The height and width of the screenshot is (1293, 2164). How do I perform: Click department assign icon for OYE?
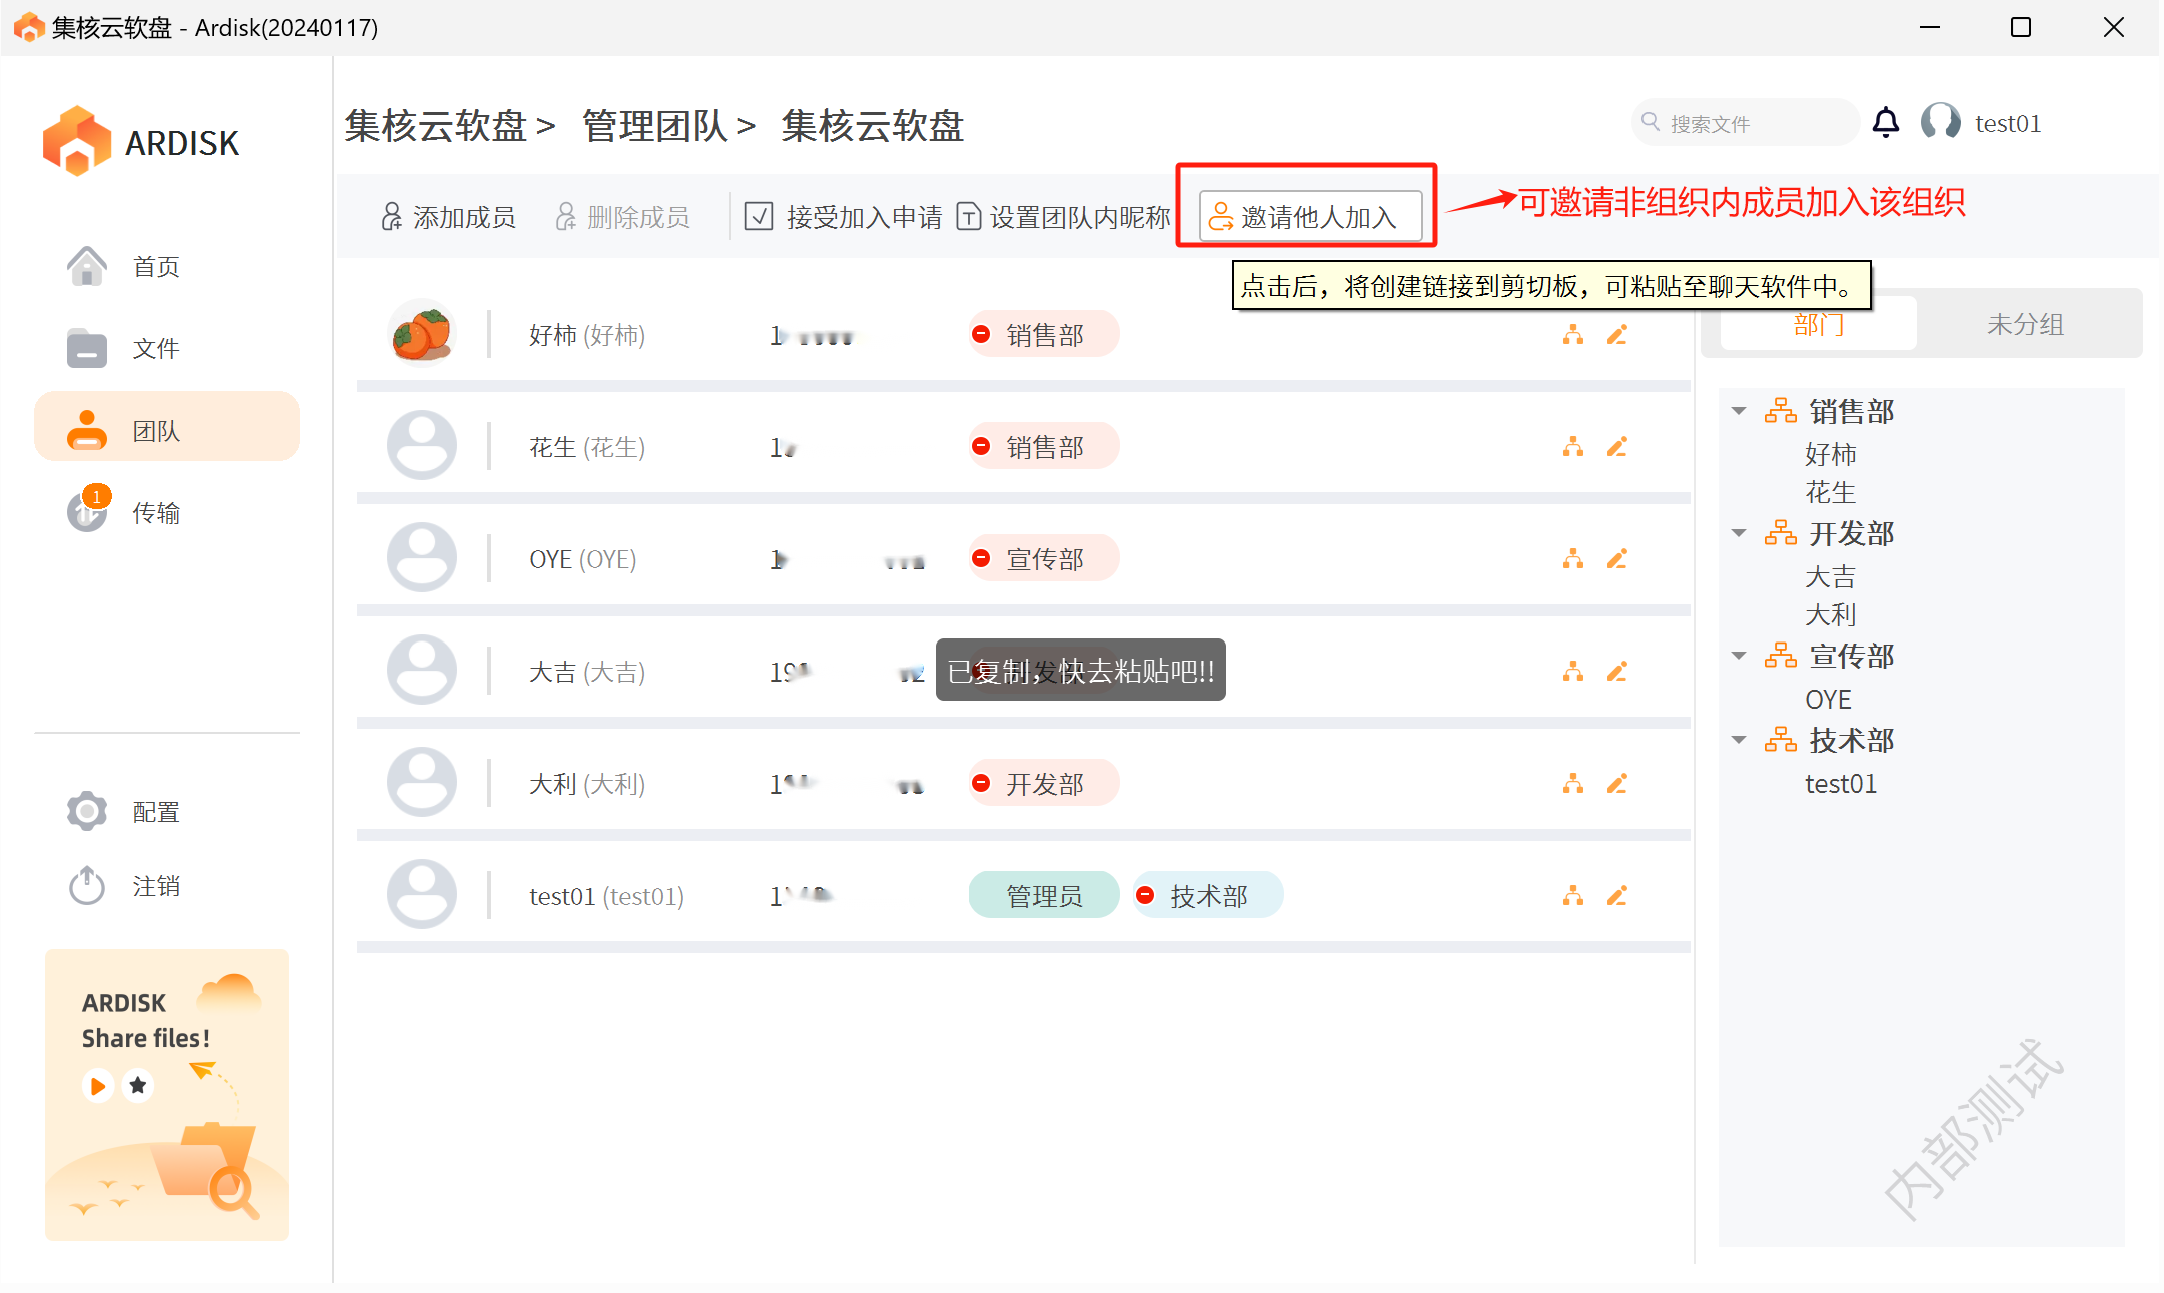click(x=1572, y=559)
